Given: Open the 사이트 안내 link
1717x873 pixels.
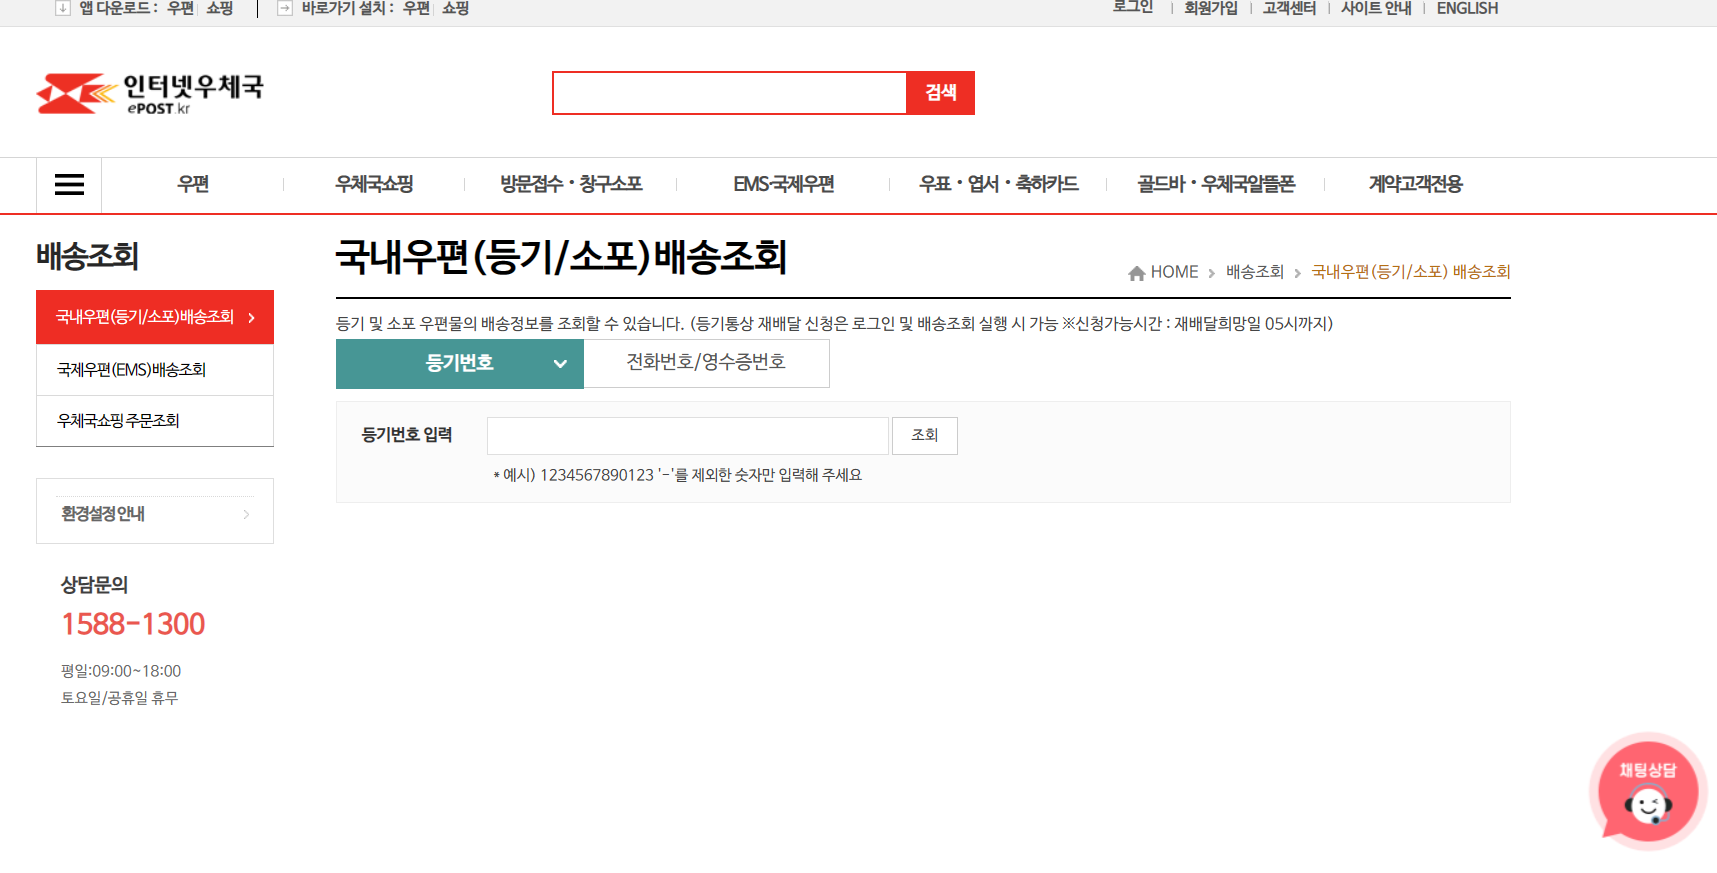Looking at the screenshot, I should [x=1376, y=8].
